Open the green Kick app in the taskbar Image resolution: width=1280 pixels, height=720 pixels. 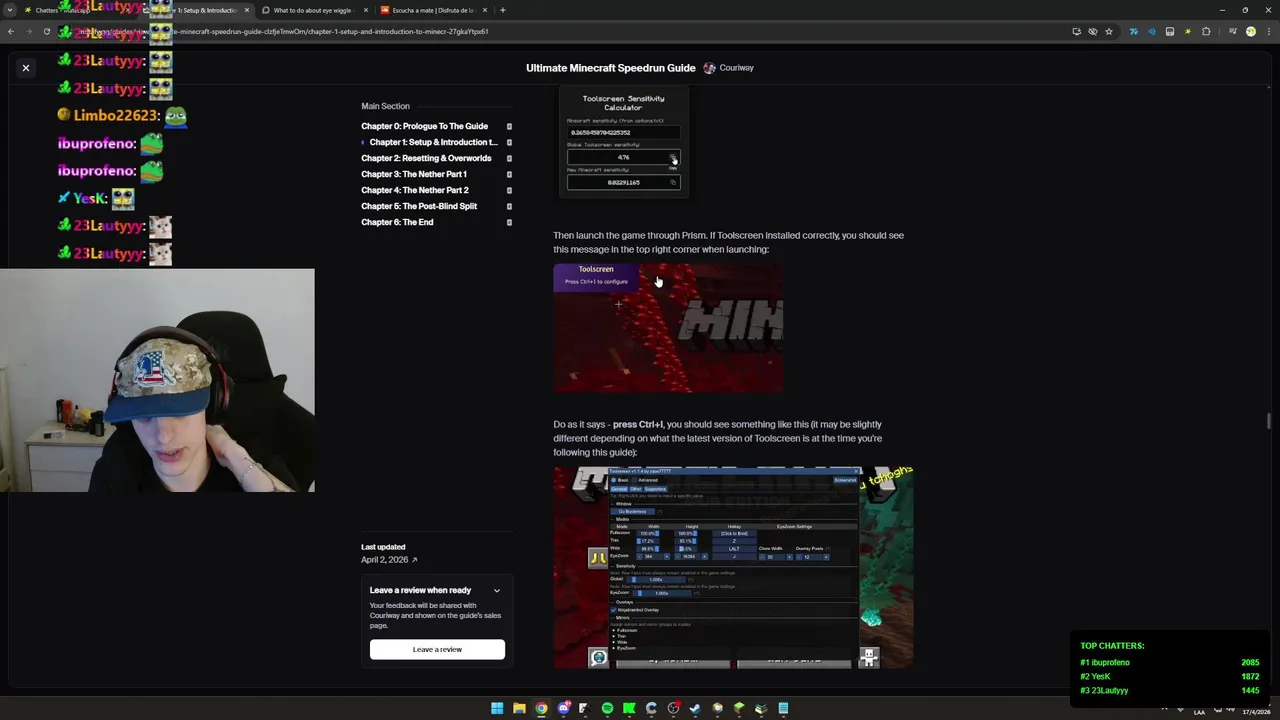[629, 708]
